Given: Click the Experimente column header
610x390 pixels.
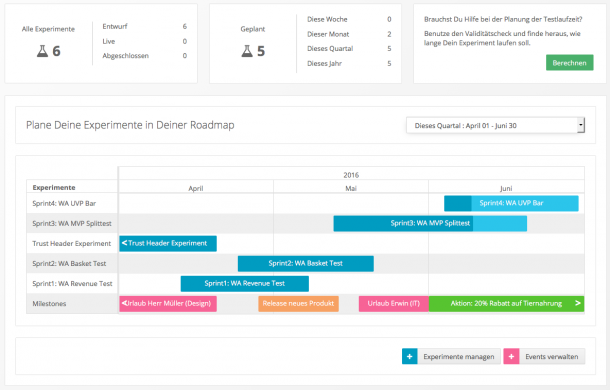Looking at the screenshot, I should (x=54, y=188).
